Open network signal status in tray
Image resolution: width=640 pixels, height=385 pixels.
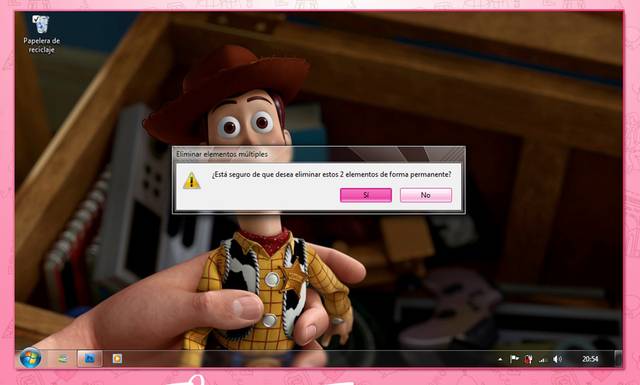pyautogui.click(x=542, y=359)
